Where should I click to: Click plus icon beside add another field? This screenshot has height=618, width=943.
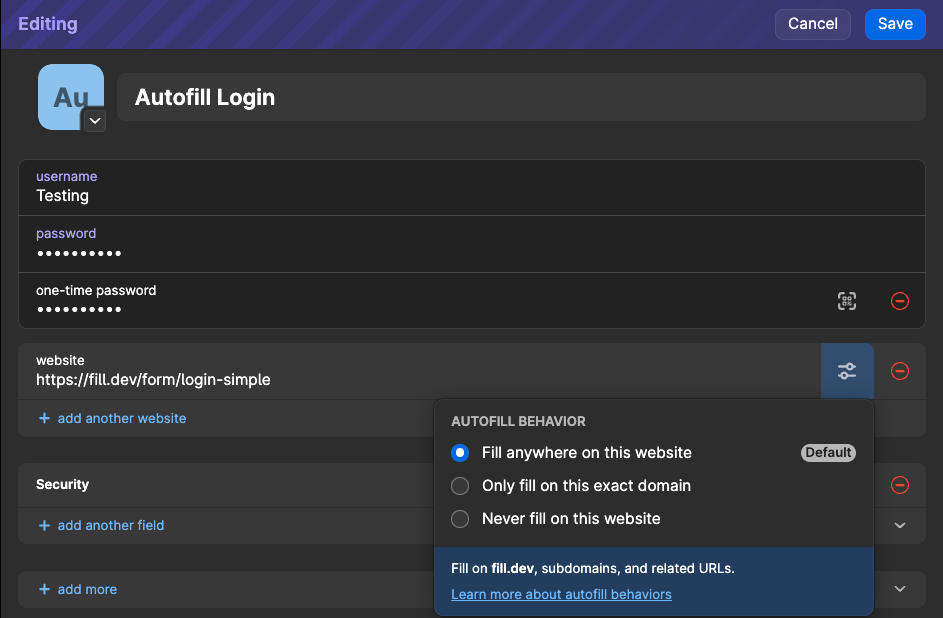click(44, 525)
